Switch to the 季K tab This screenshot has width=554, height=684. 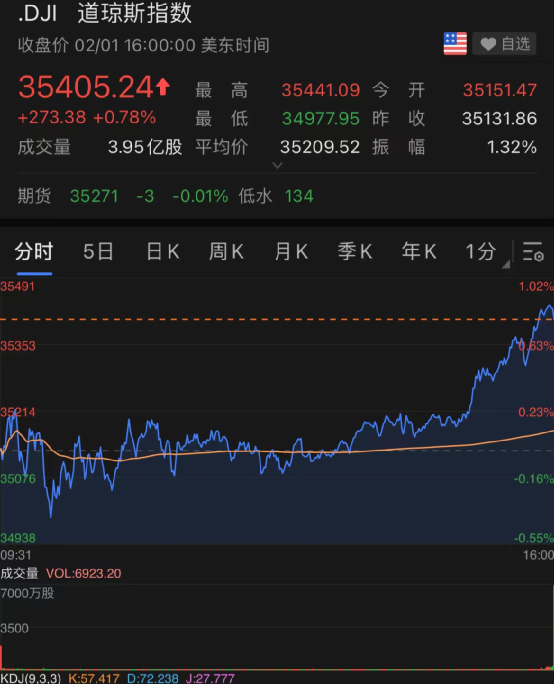[x=355, y=252]
